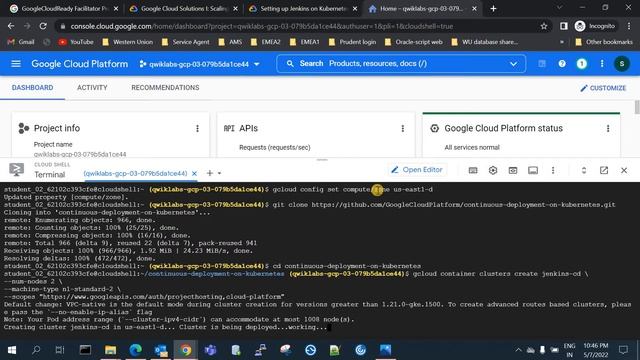Viewport: 640px width, 360px height.
Task: Open the Windows notification center
Action: (623, 350)
